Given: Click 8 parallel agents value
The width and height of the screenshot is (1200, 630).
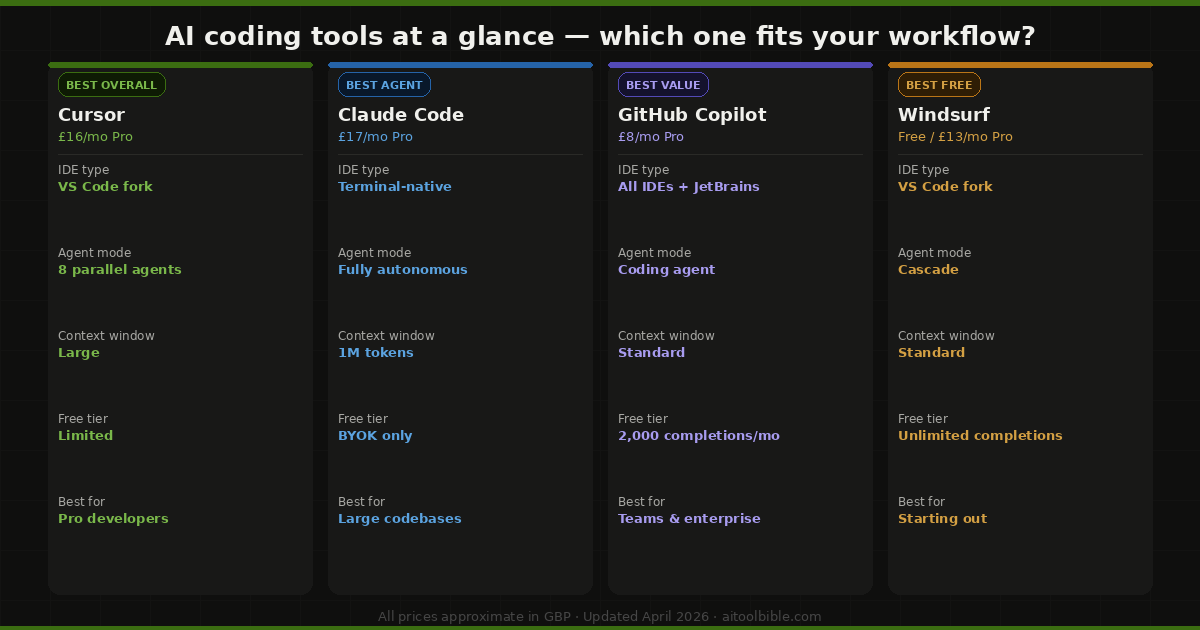Looking at the screenshot, I should 120,270.
